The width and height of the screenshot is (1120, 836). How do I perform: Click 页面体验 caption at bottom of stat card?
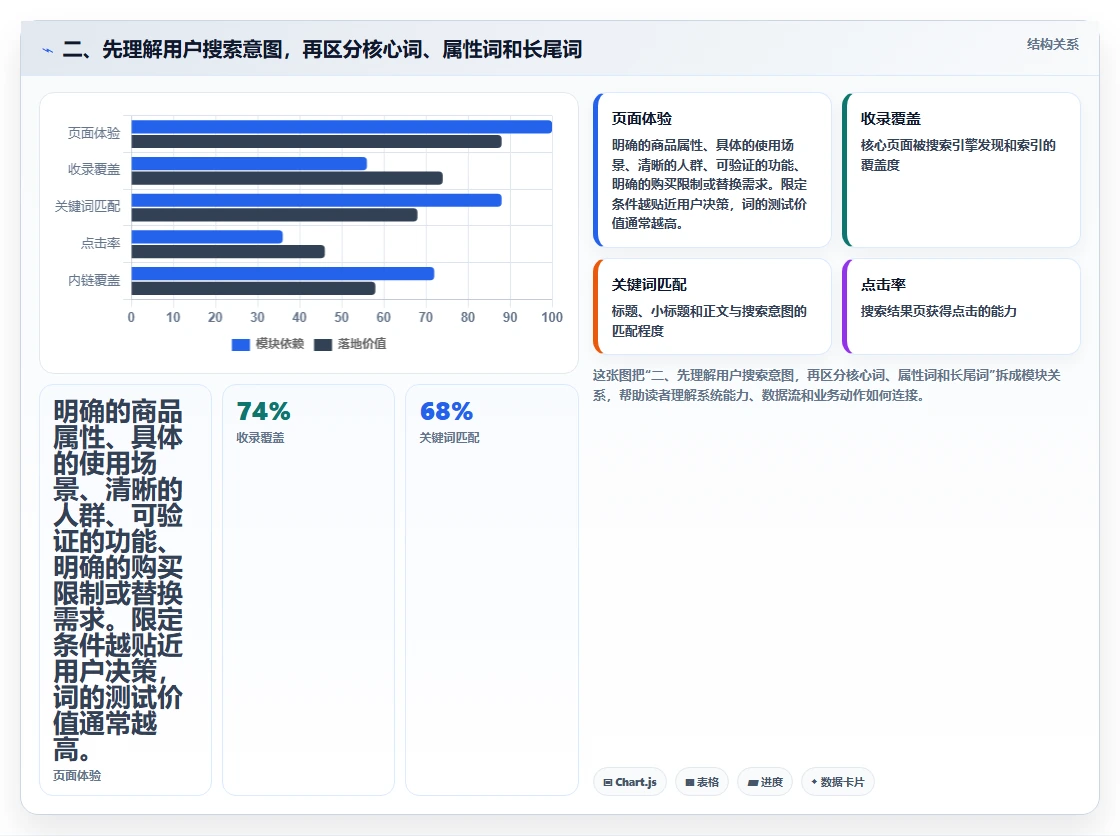(77, 776)
